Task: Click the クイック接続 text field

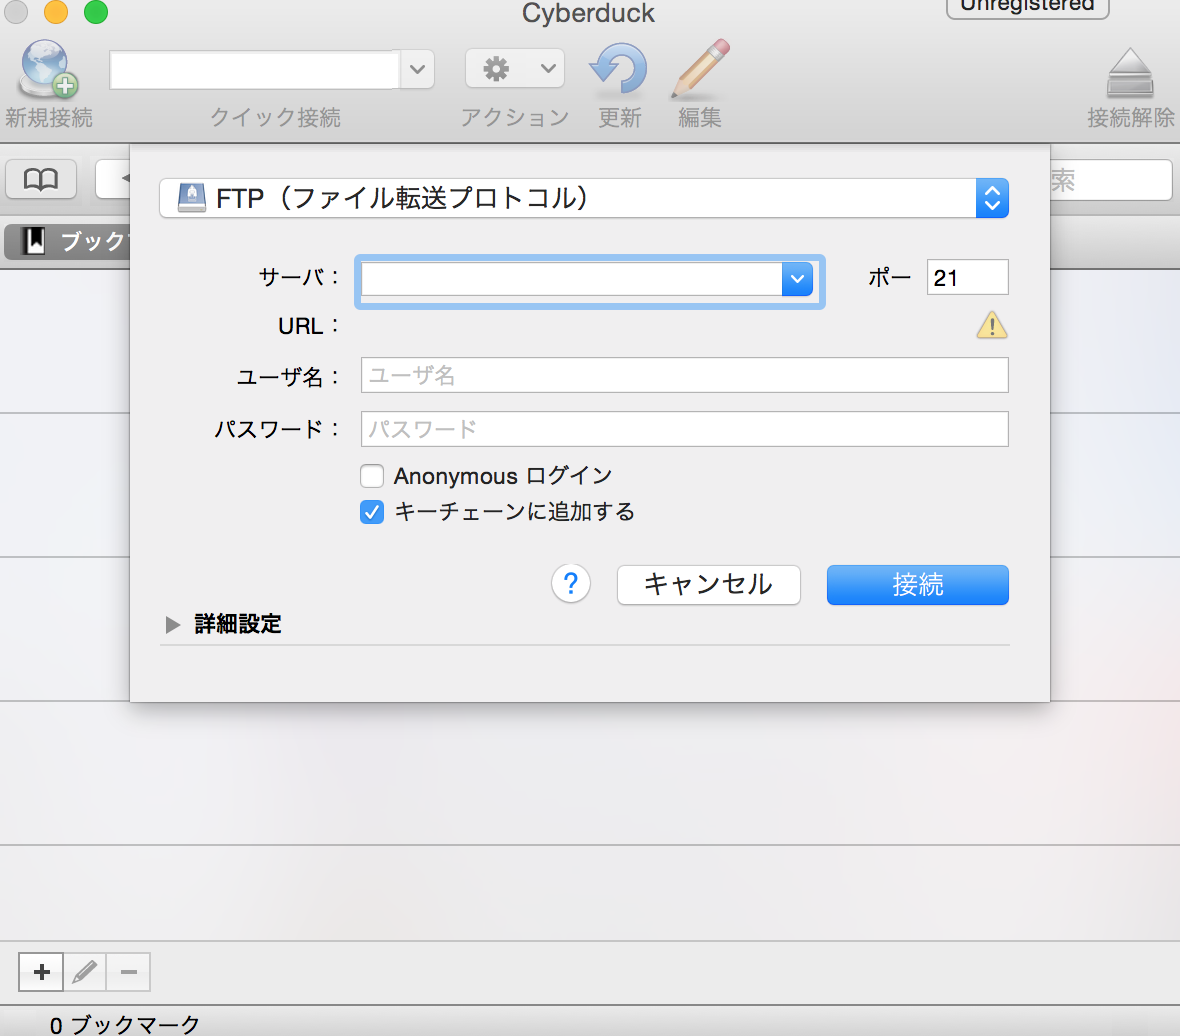Action: [x=254, y=69]
